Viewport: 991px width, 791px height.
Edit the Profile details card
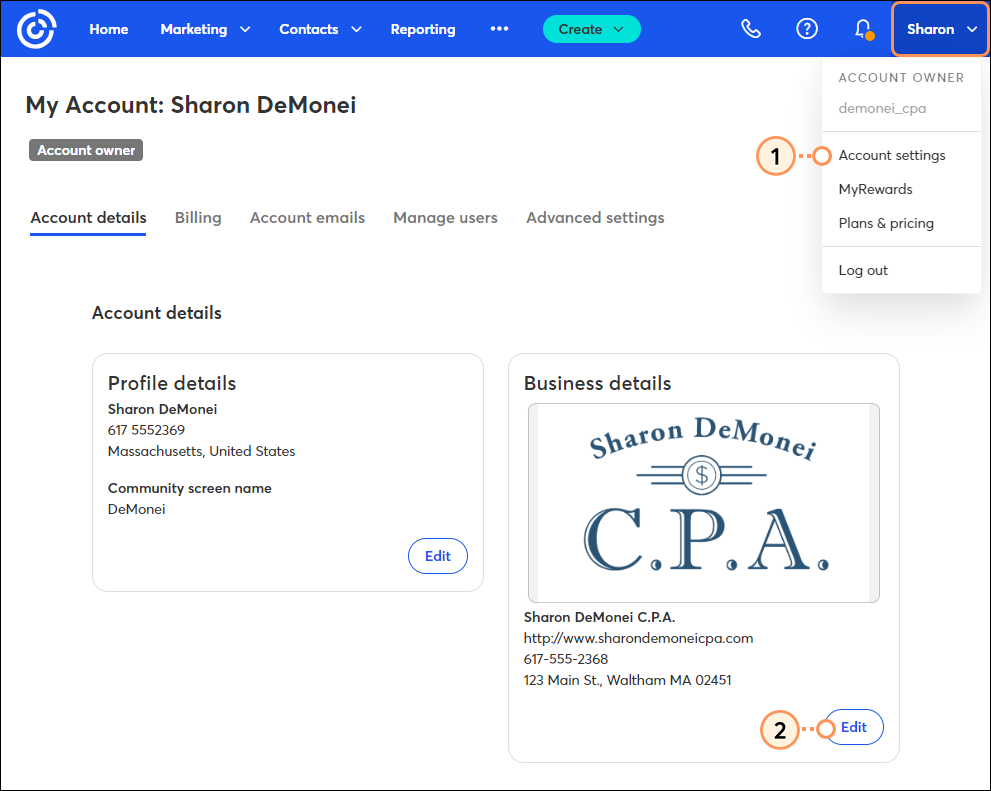coord(438,556)
